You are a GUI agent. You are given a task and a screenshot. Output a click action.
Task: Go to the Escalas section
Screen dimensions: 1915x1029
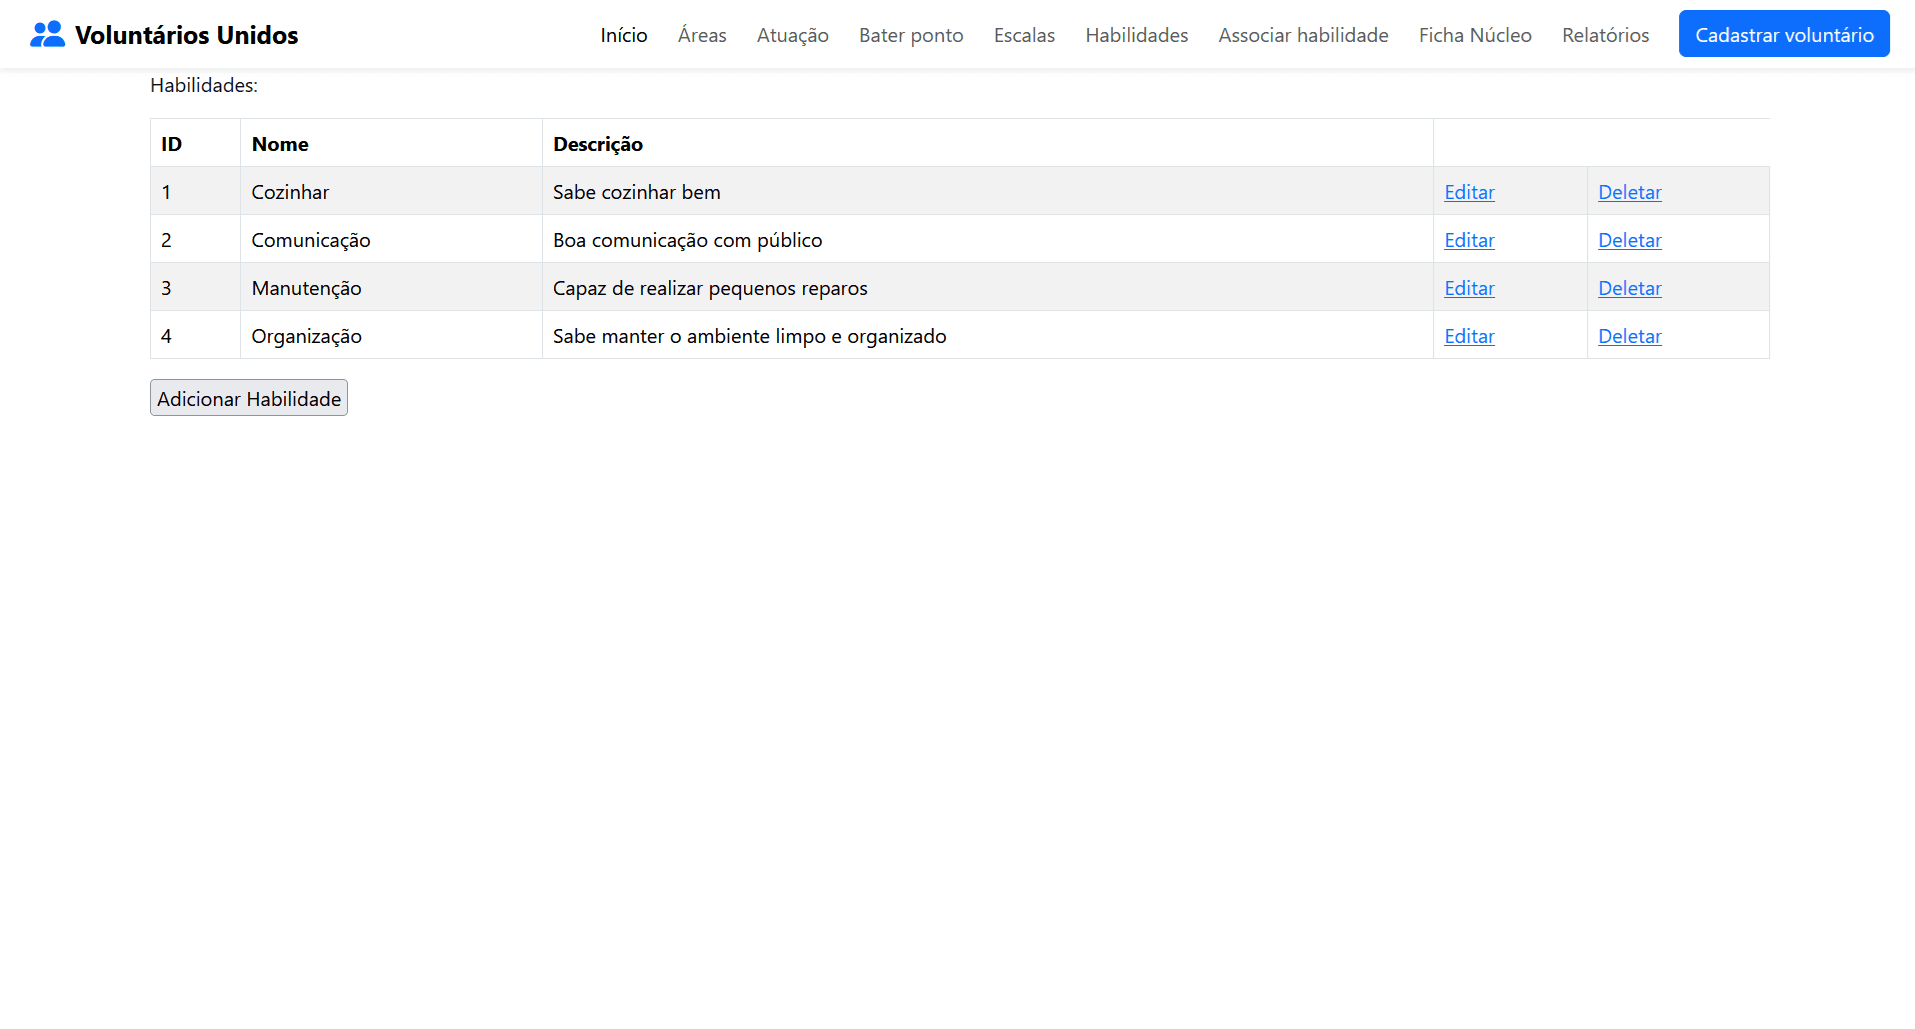pos(1024,34)
